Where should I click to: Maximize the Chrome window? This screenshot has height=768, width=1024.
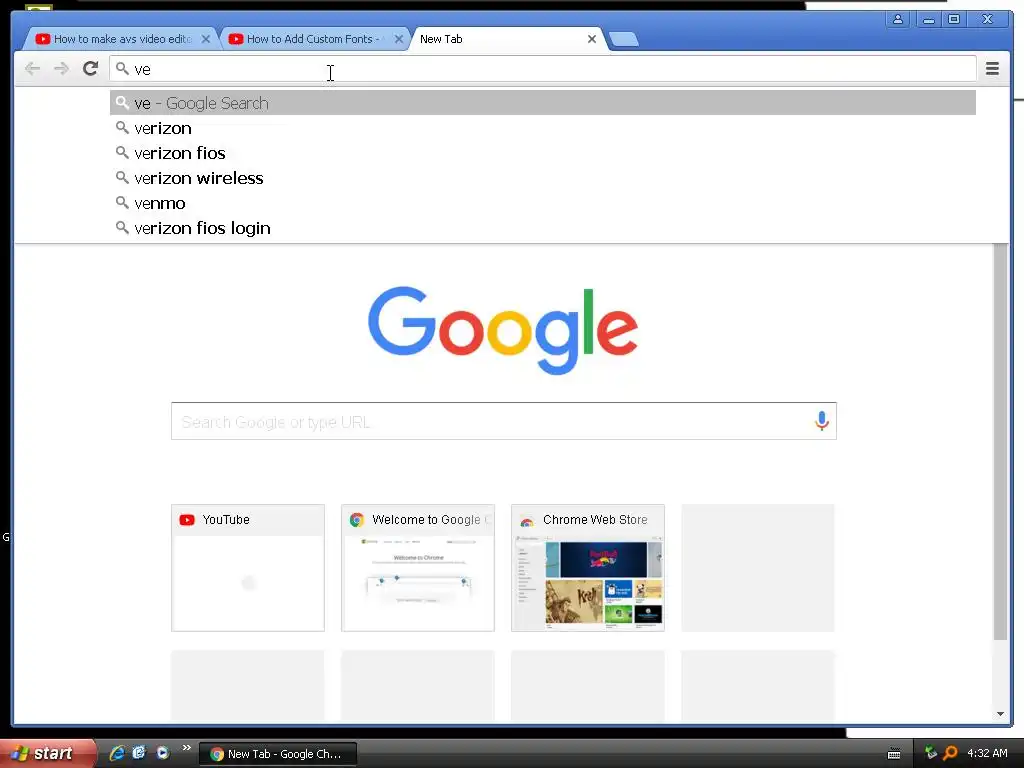(954, 19)
